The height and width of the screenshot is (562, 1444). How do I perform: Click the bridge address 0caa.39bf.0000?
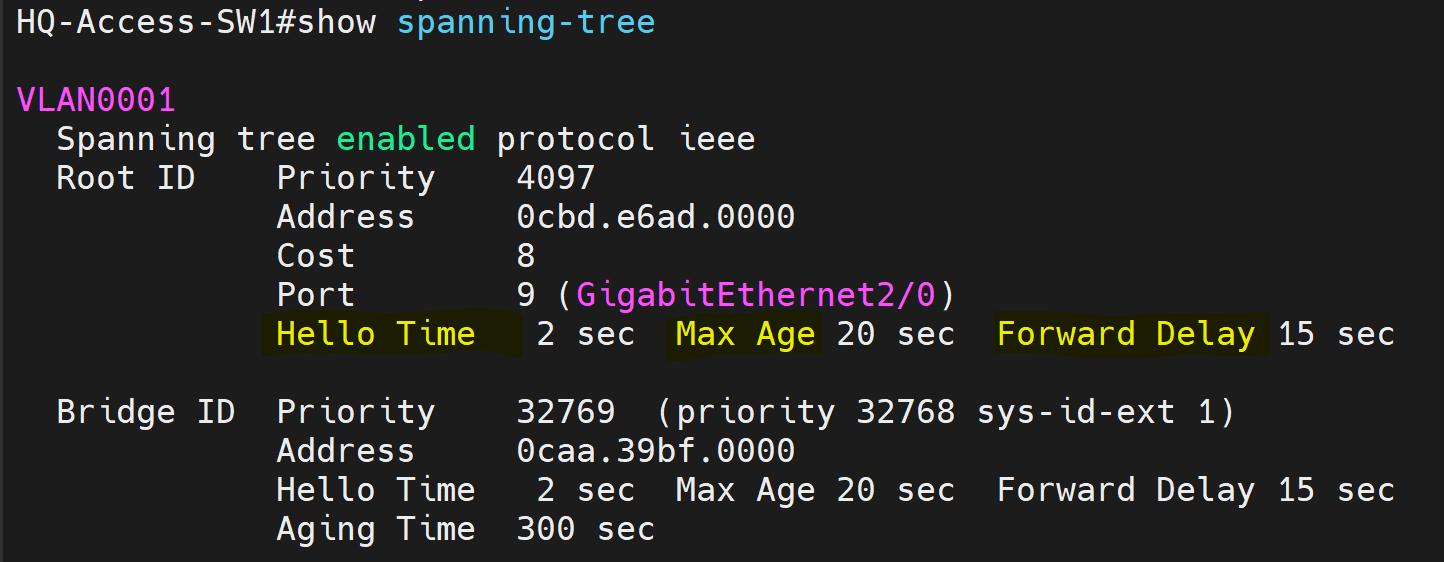[x=656, y=451]
